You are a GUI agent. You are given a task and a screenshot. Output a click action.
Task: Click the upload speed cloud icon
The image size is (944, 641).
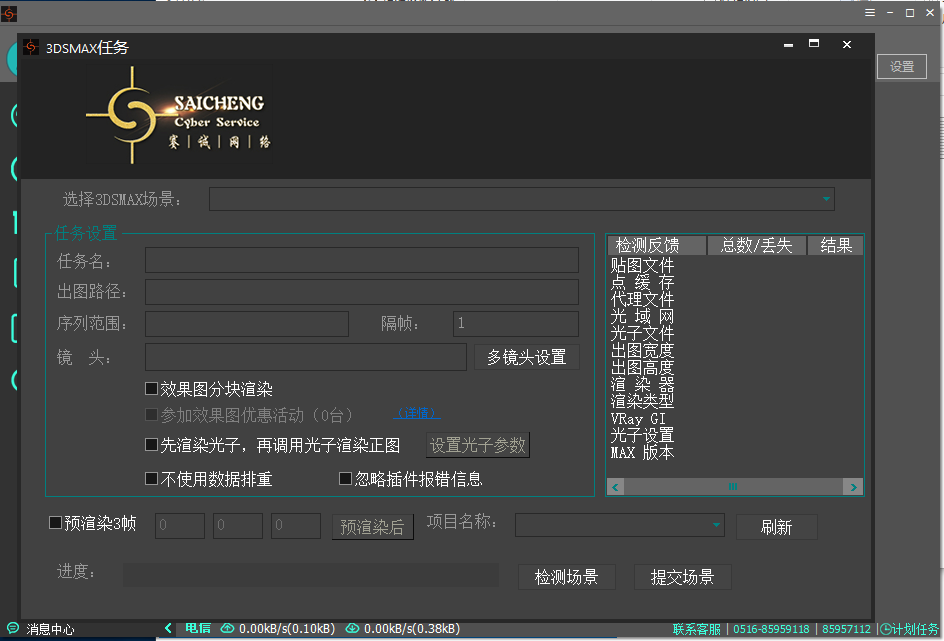(x=227, y=629)
